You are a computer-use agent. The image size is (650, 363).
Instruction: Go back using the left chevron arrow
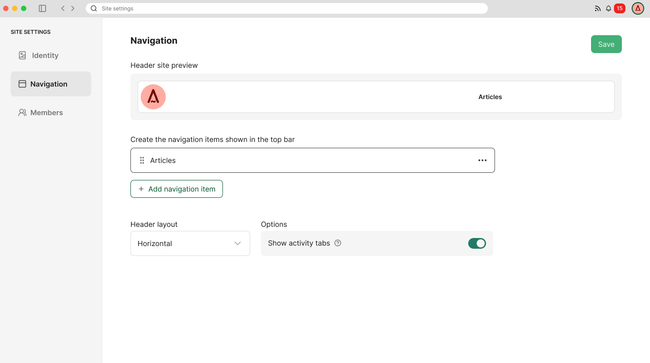click(x=63, y=8)
